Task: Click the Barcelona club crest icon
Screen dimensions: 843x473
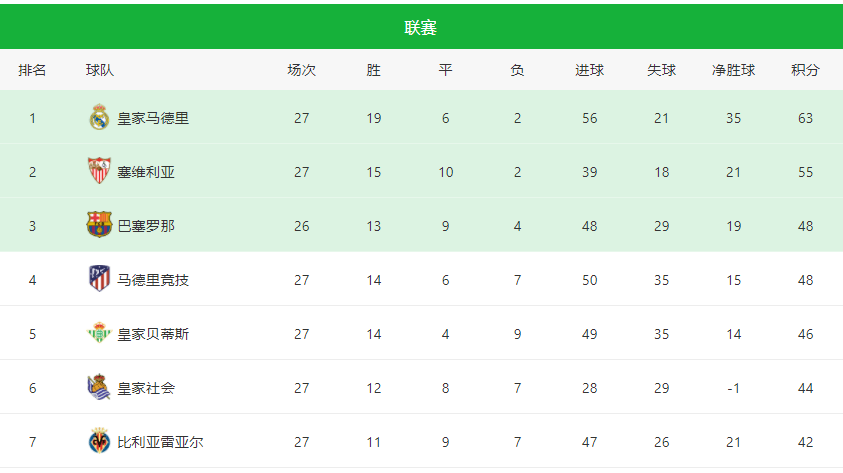Action: (99, 225)
